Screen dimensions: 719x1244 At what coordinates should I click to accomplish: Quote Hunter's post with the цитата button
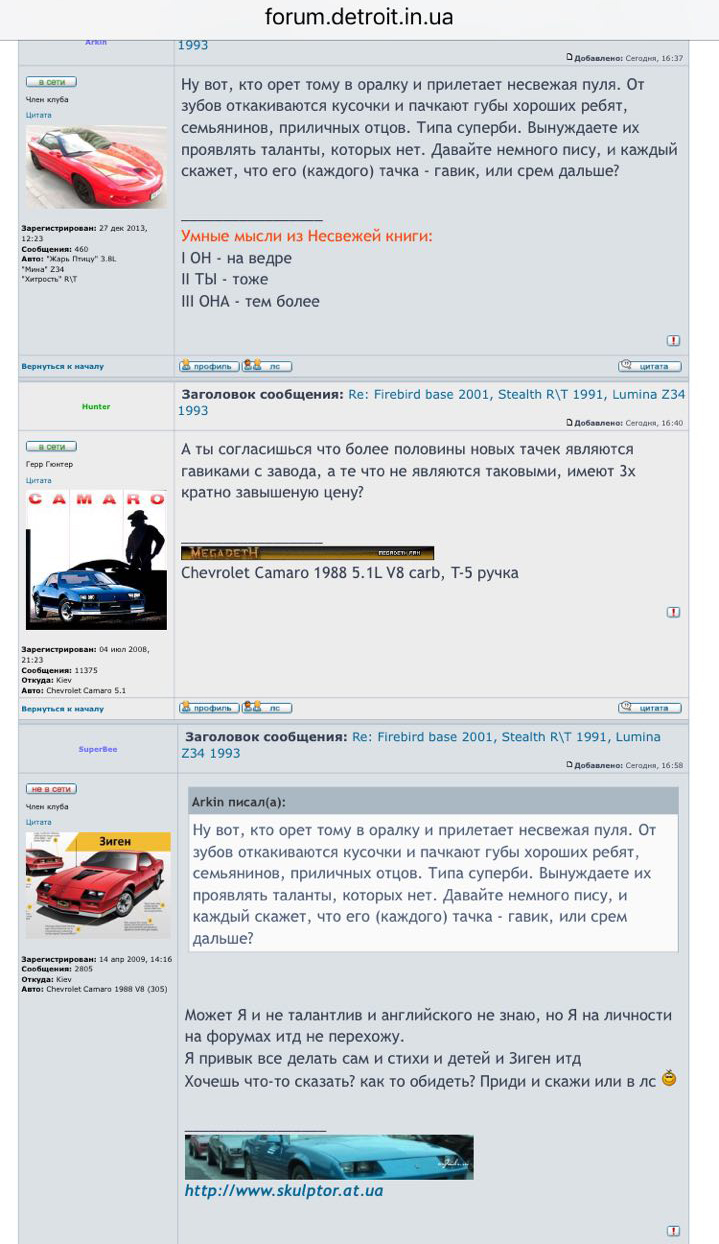point(649,708)
